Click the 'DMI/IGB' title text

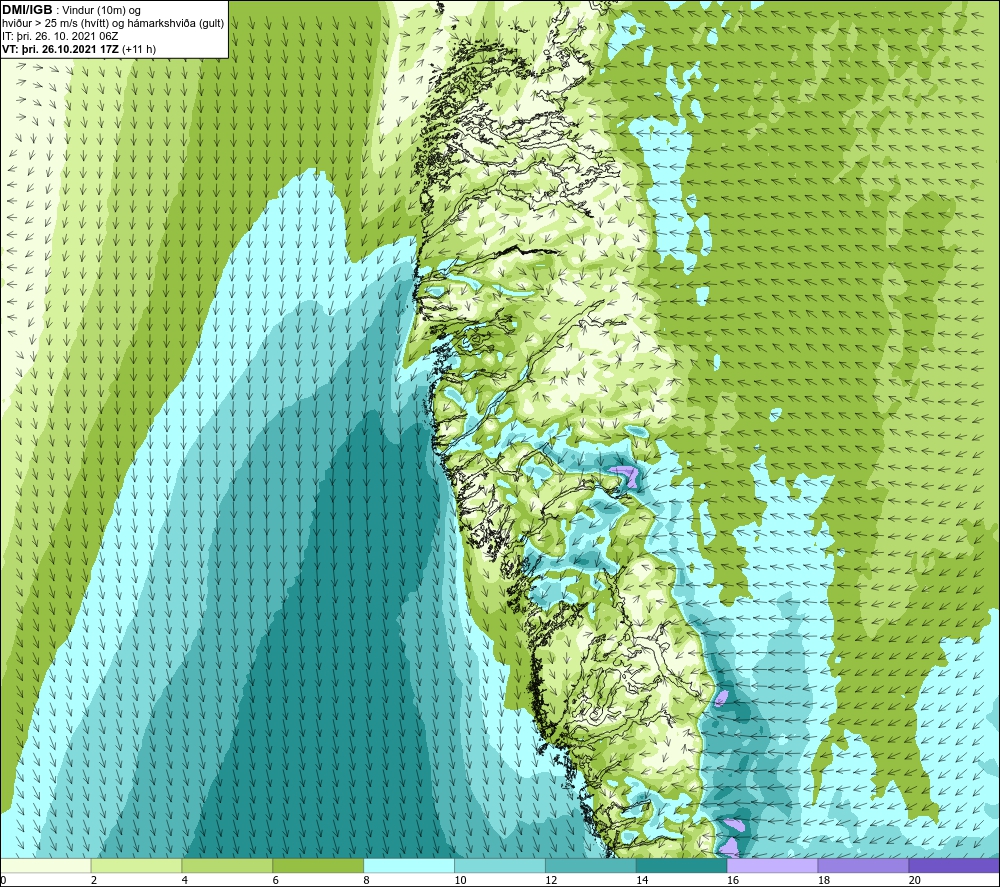27,10
